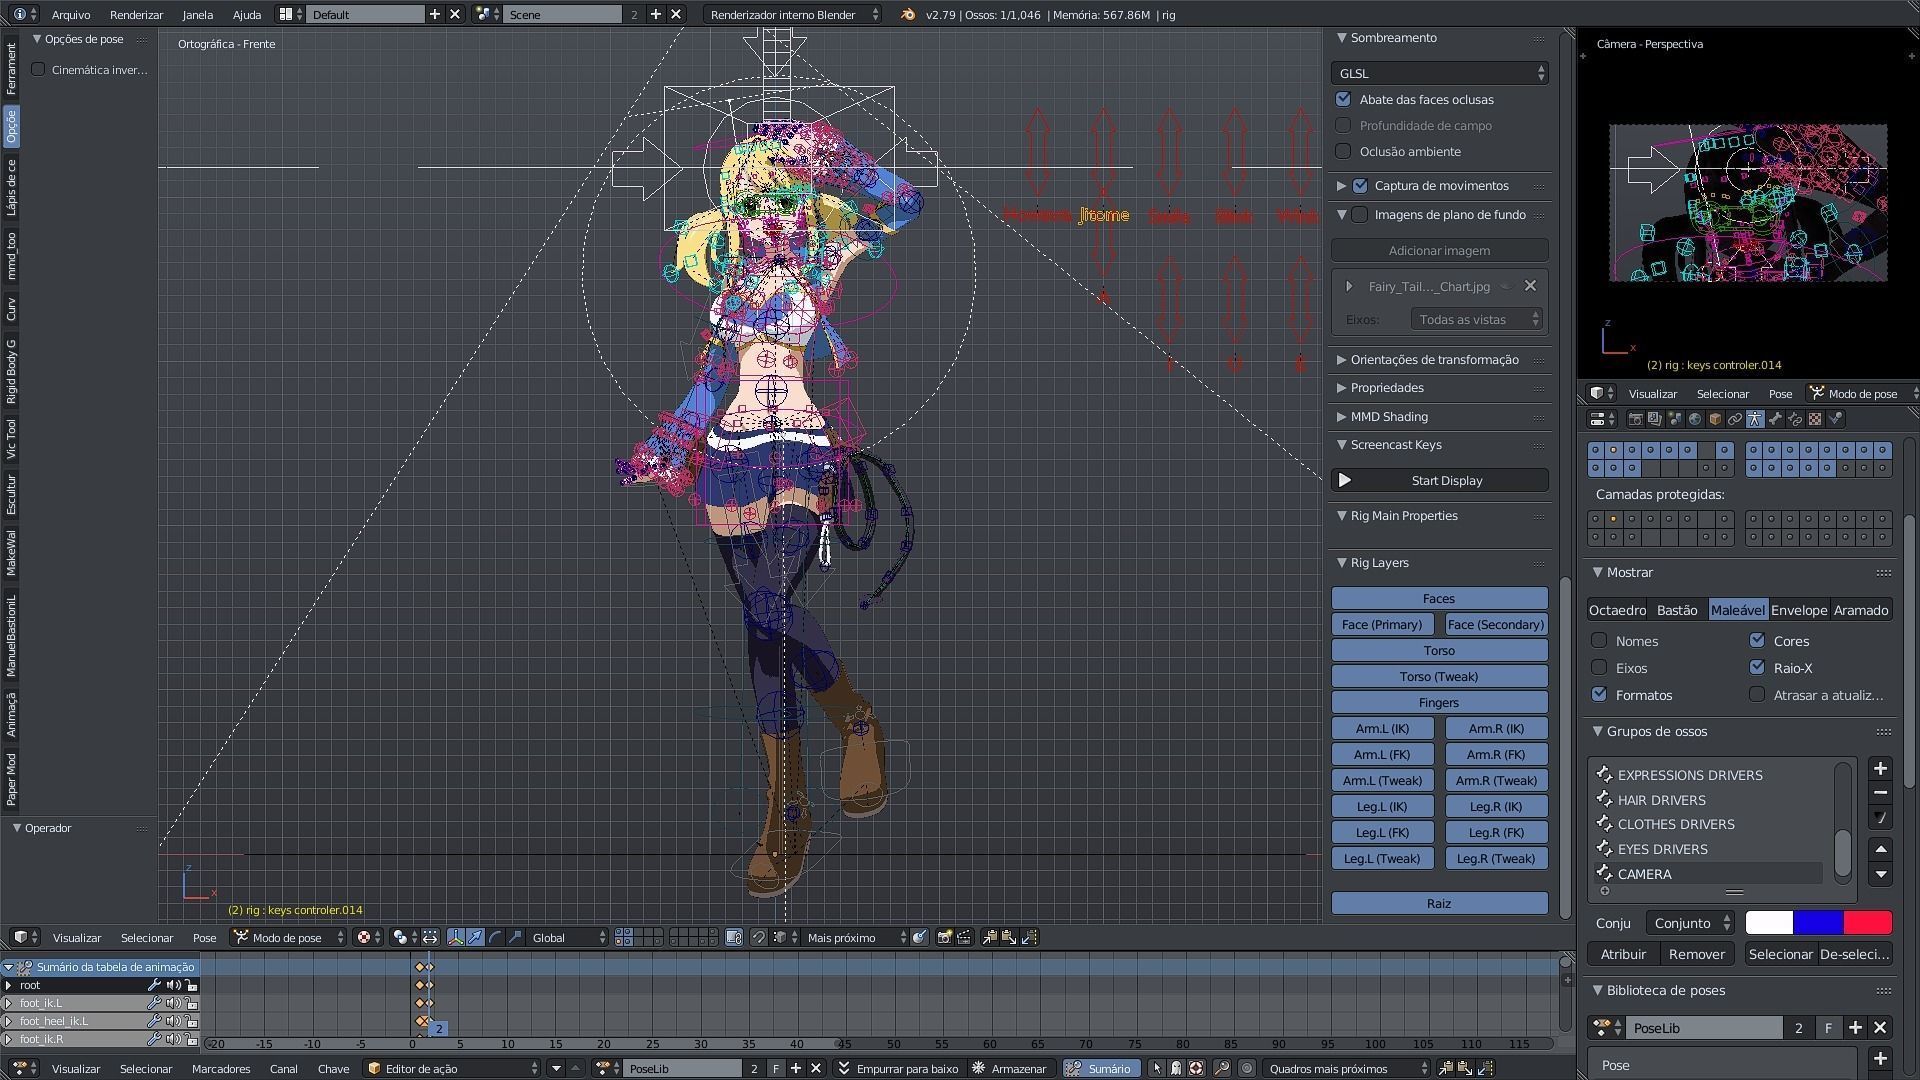Enable bone Nomes display checkbox
The image size is (1920, 1080).
[1599, 640]
